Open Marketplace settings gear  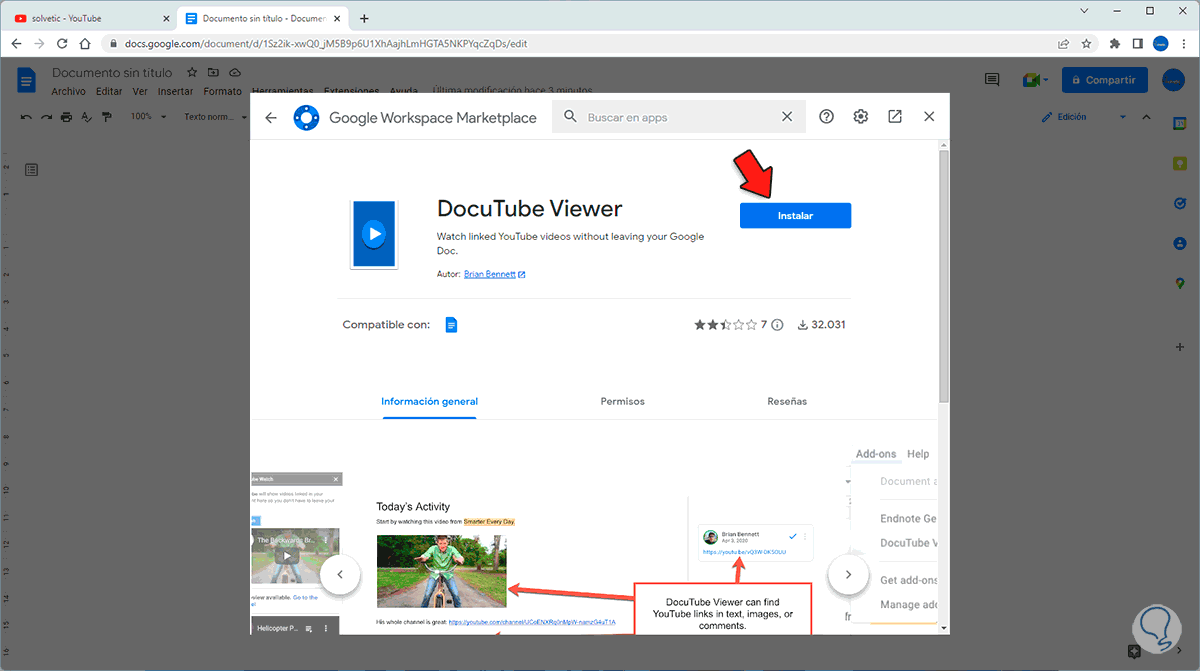860,117
